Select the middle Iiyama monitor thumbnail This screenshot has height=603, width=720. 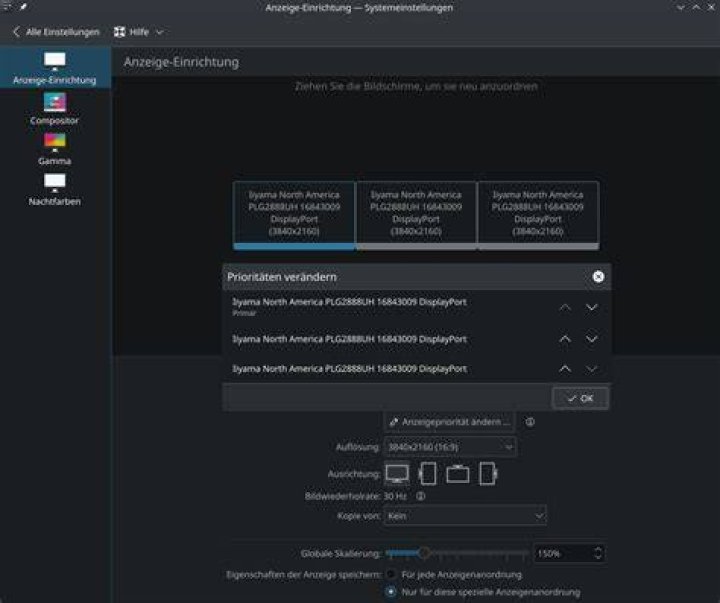pyautogui.click(x=416, y=215)
